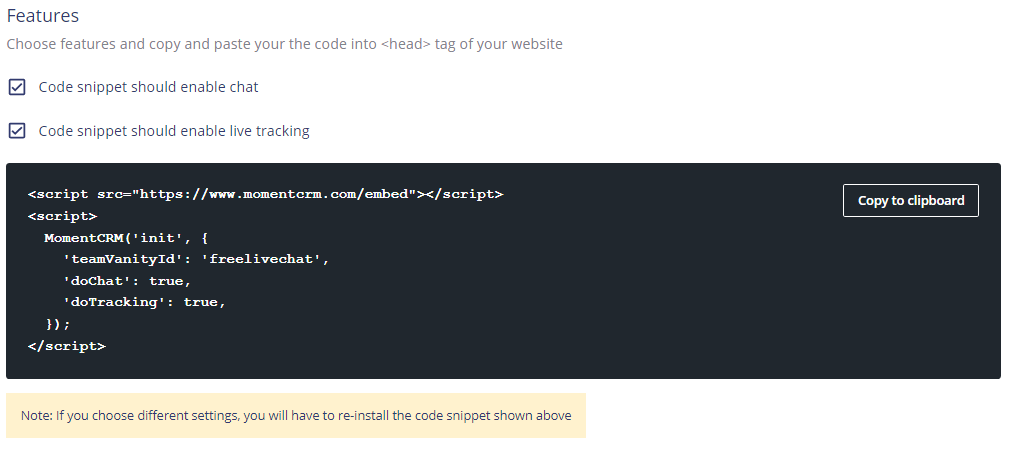Click the <head> tag mention in description
Image resolution: width=1012 pixels, height=462 pixels.
tap(404, 44)
